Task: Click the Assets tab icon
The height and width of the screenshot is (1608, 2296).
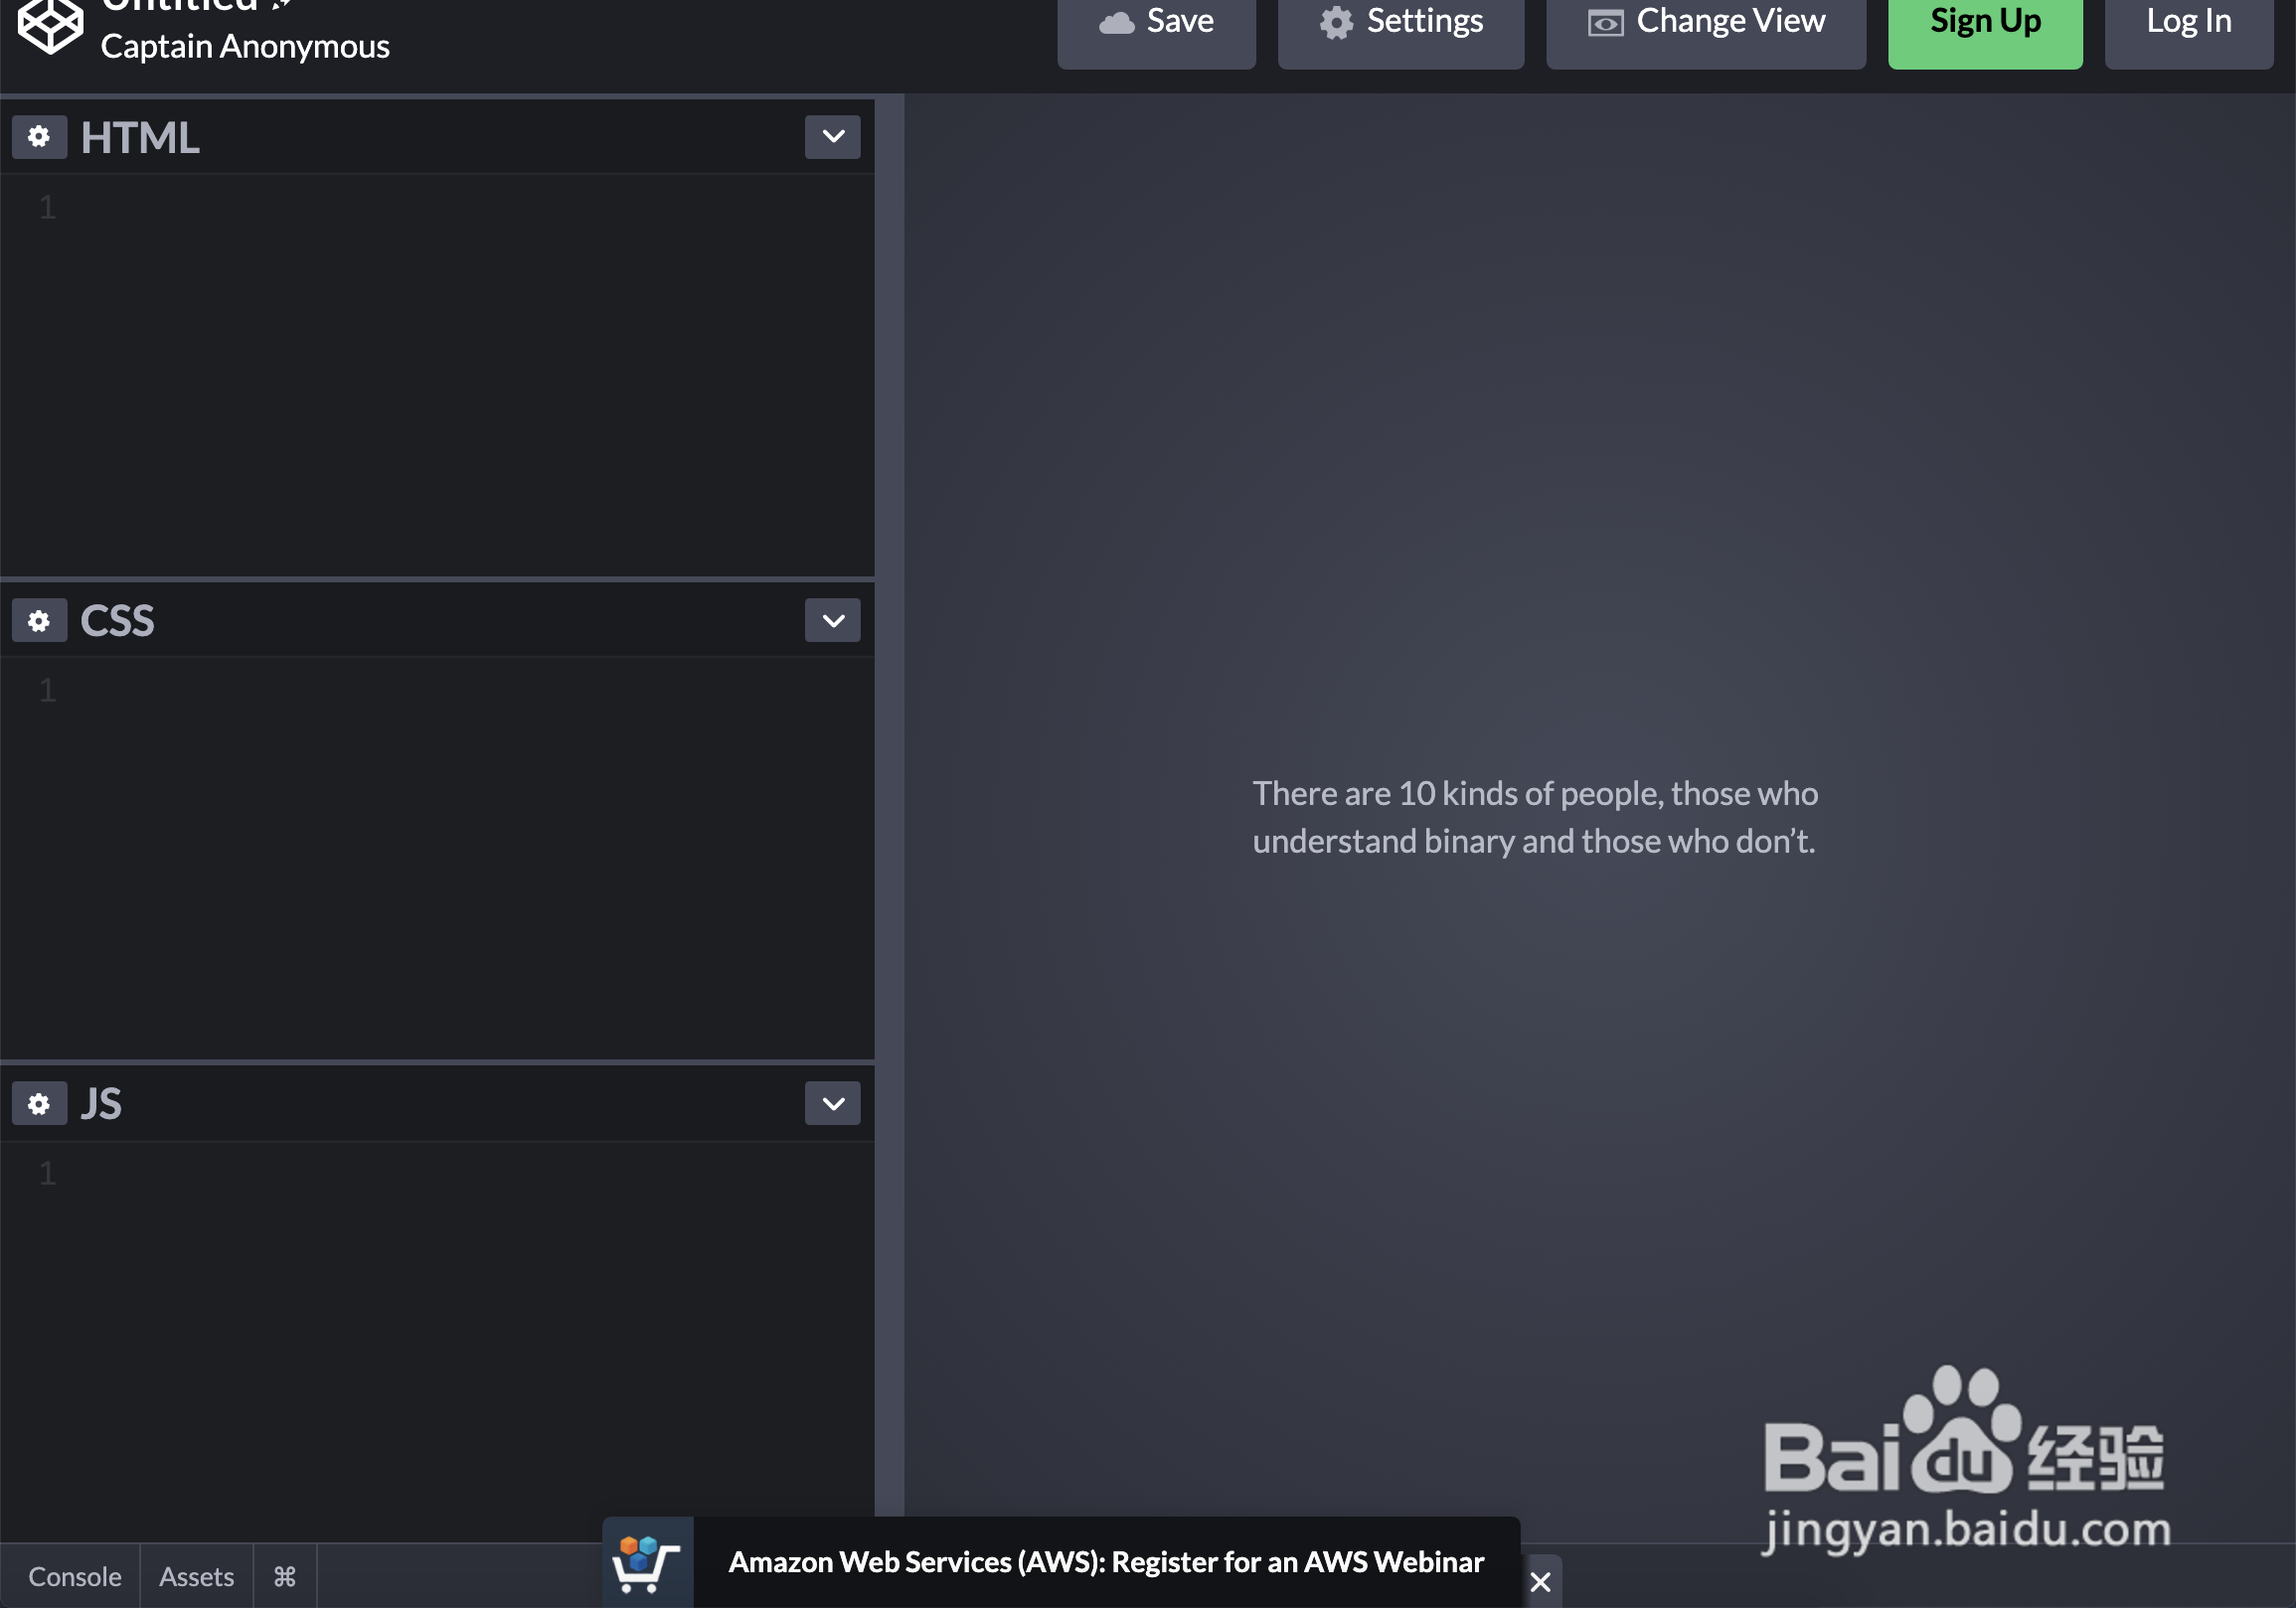Action: pos(196,1575)
